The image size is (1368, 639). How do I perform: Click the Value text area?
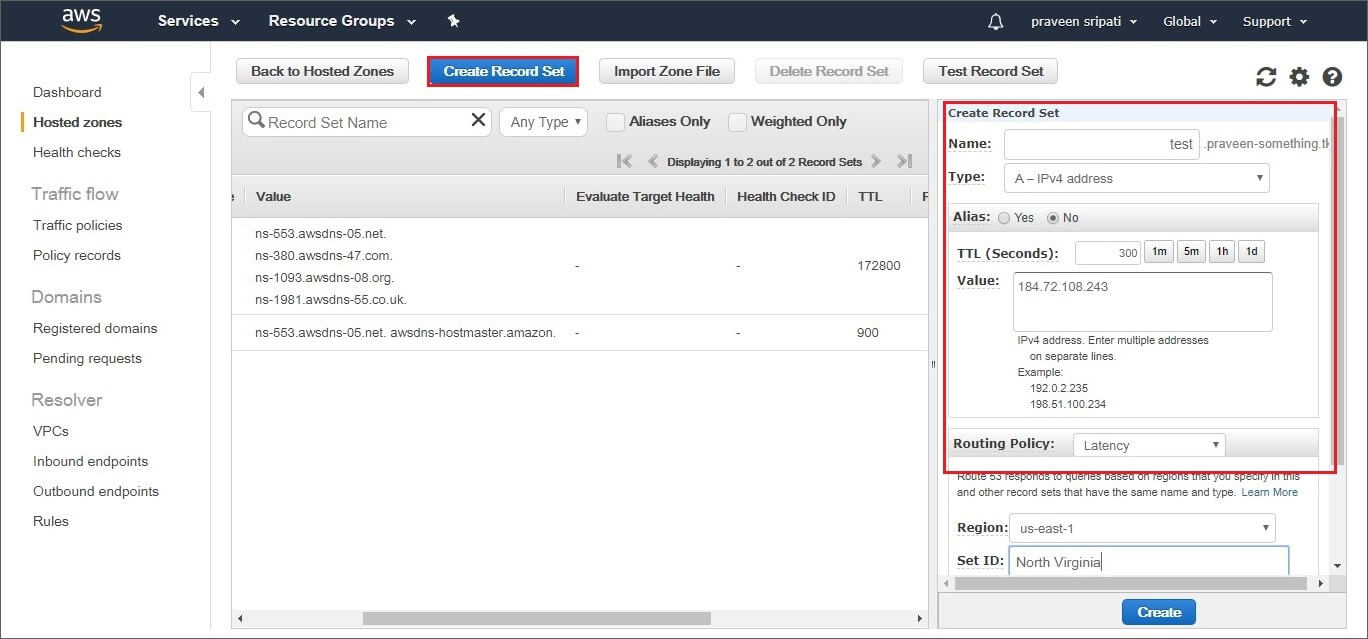[1142, 301]
